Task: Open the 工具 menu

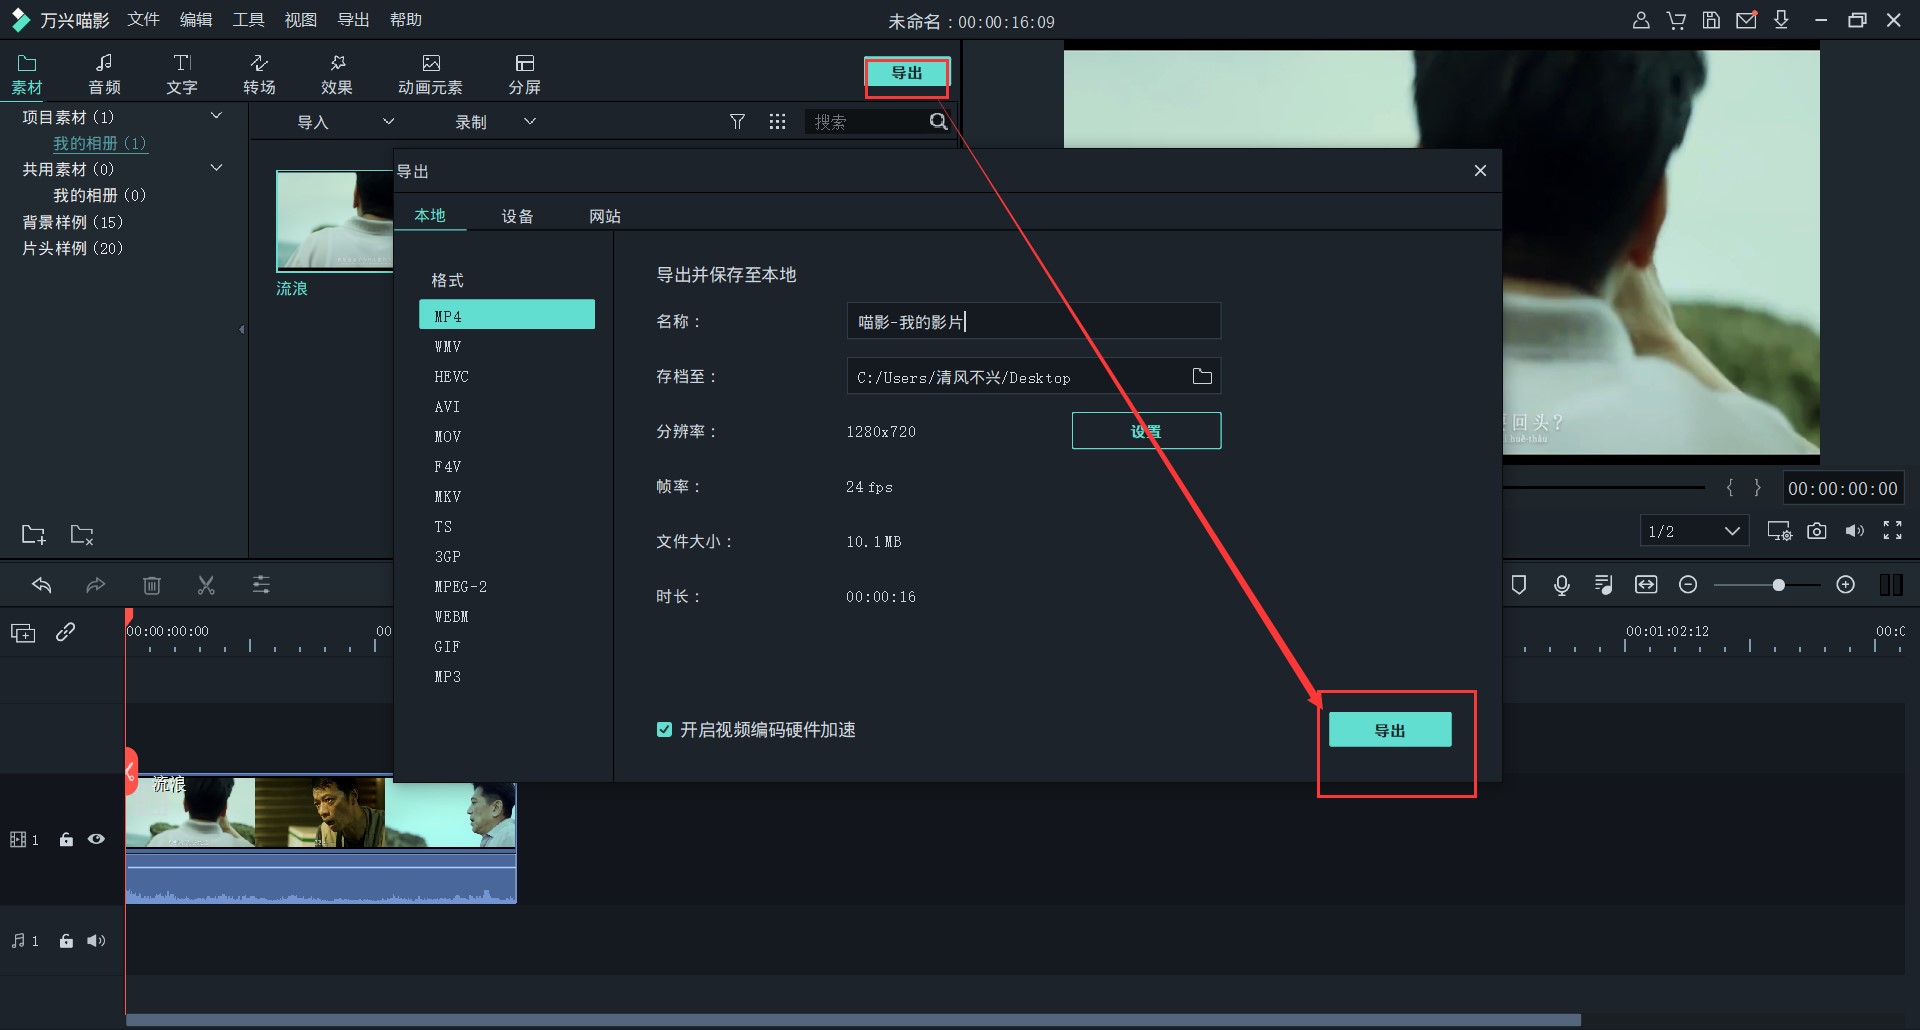Action: (248, 20)
